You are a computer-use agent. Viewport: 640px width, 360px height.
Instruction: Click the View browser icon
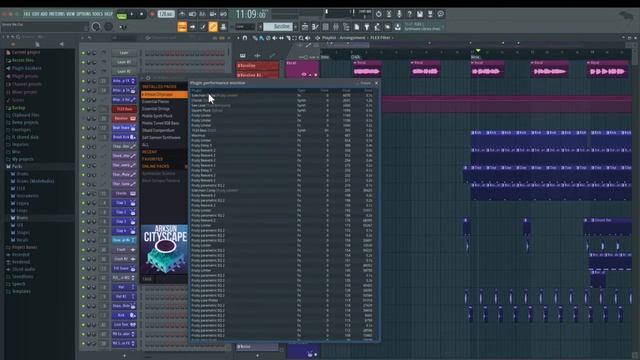click(346, 27)
